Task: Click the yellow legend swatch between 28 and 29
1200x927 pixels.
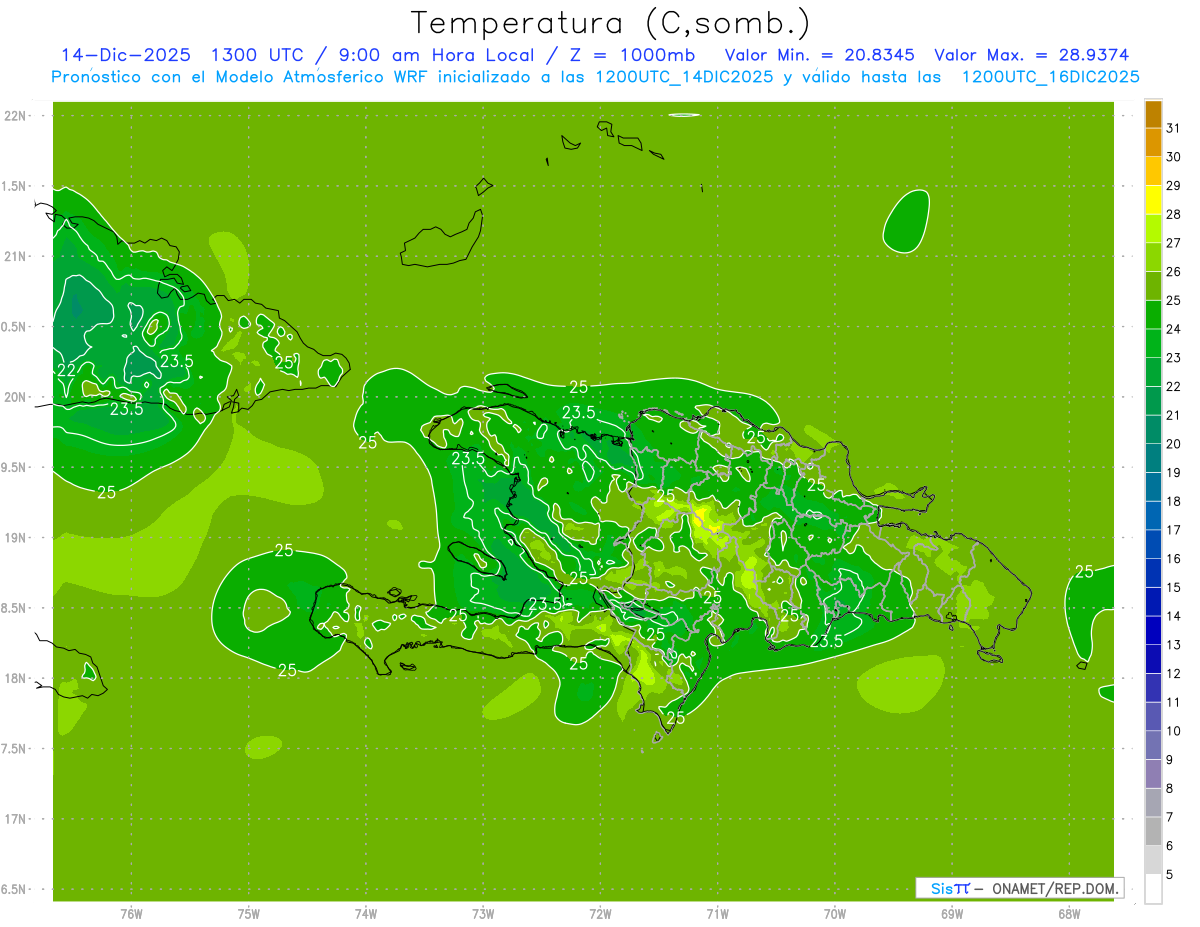Action: 1153,200
